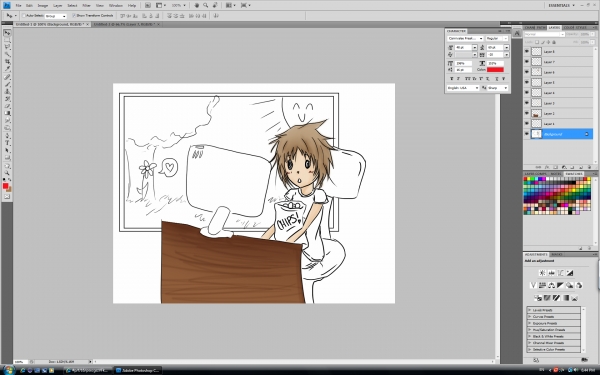
Task: Add a Brightness/Contrast adjustment
Action: (542, 273)
